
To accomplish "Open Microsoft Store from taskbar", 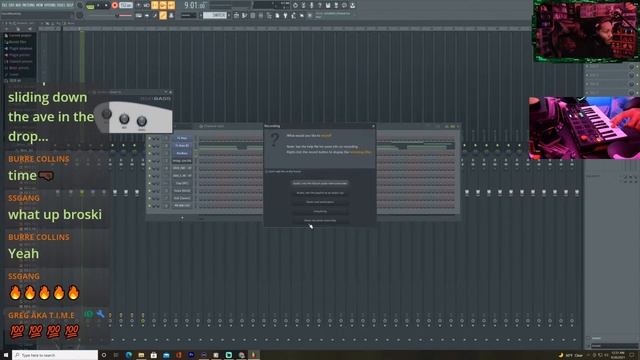I will coord(154,355).
